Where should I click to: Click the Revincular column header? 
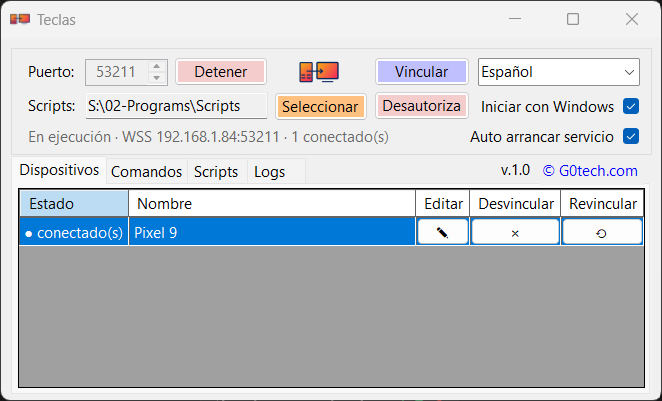click(x=602, y=203)
